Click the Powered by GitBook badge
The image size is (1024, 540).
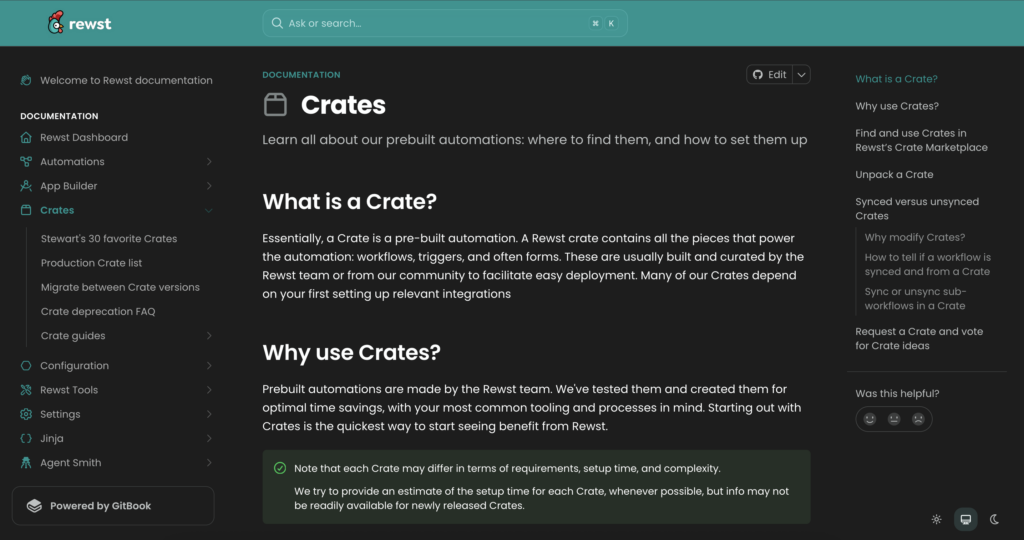[x=112, y=506]
